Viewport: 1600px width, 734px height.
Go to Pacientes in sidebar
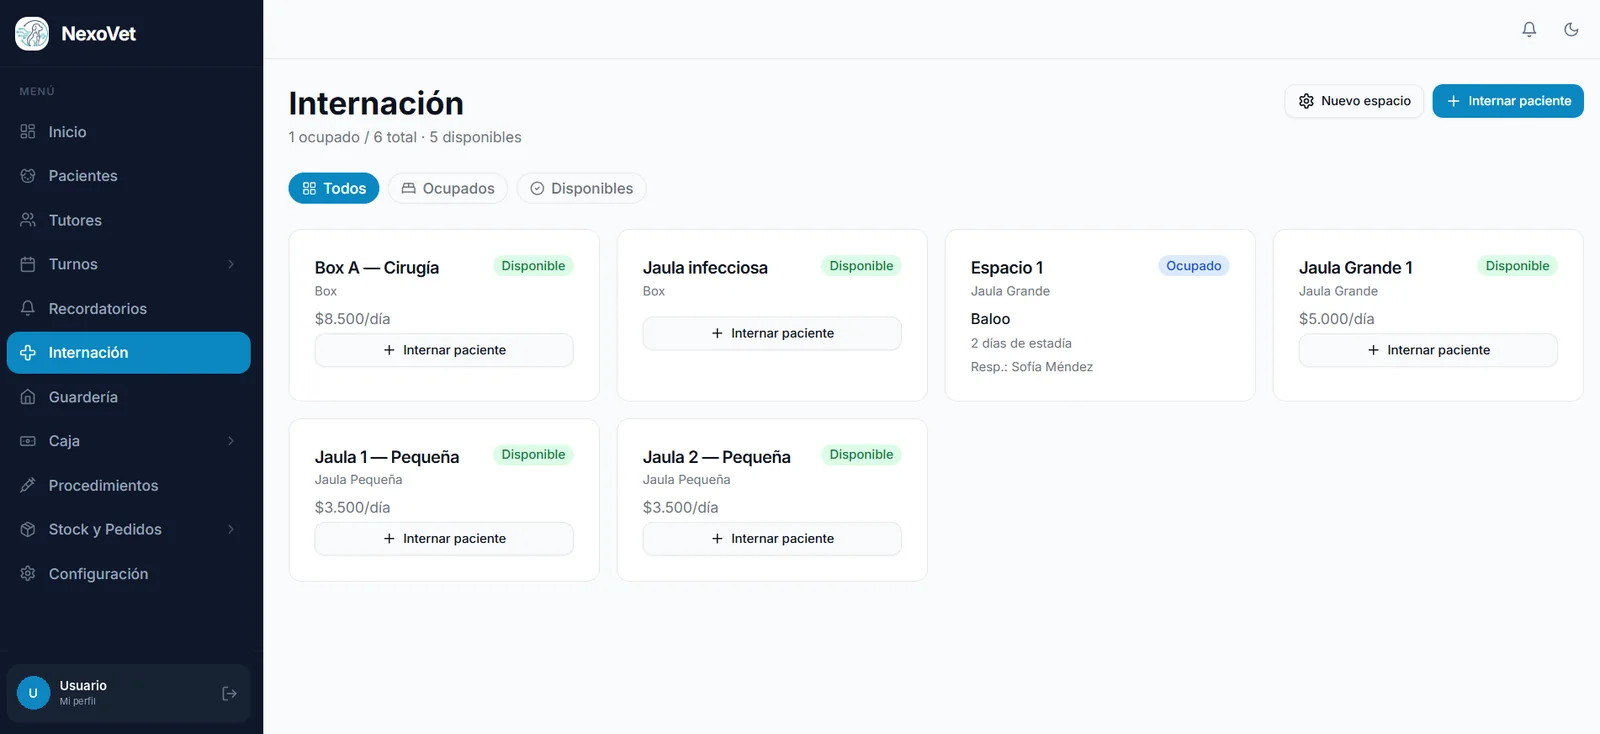tap(128, 176)
